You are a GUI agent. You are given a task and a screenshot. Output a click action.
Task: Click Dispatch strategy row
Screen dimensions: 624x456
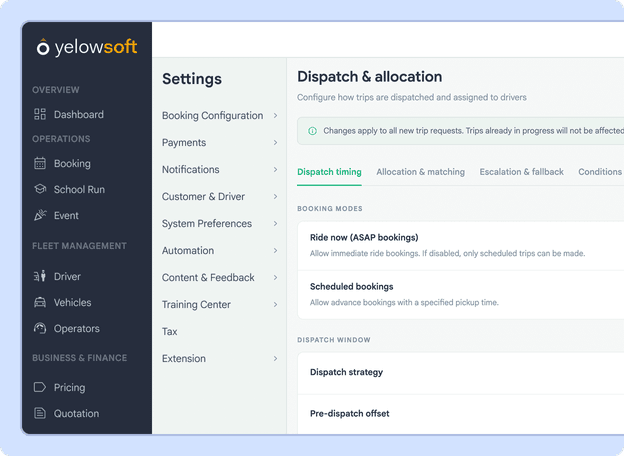tap(460, 373)
